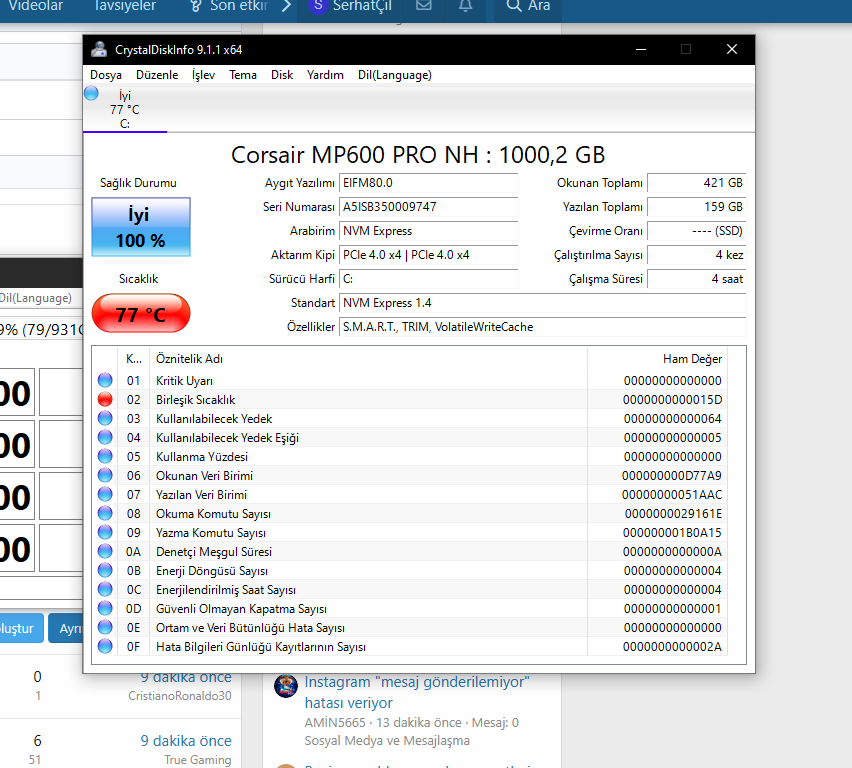Click status orb for Denetçi Meşgul Süresi
The width and height of the screenshot is (852, 768).
point(105,551)
